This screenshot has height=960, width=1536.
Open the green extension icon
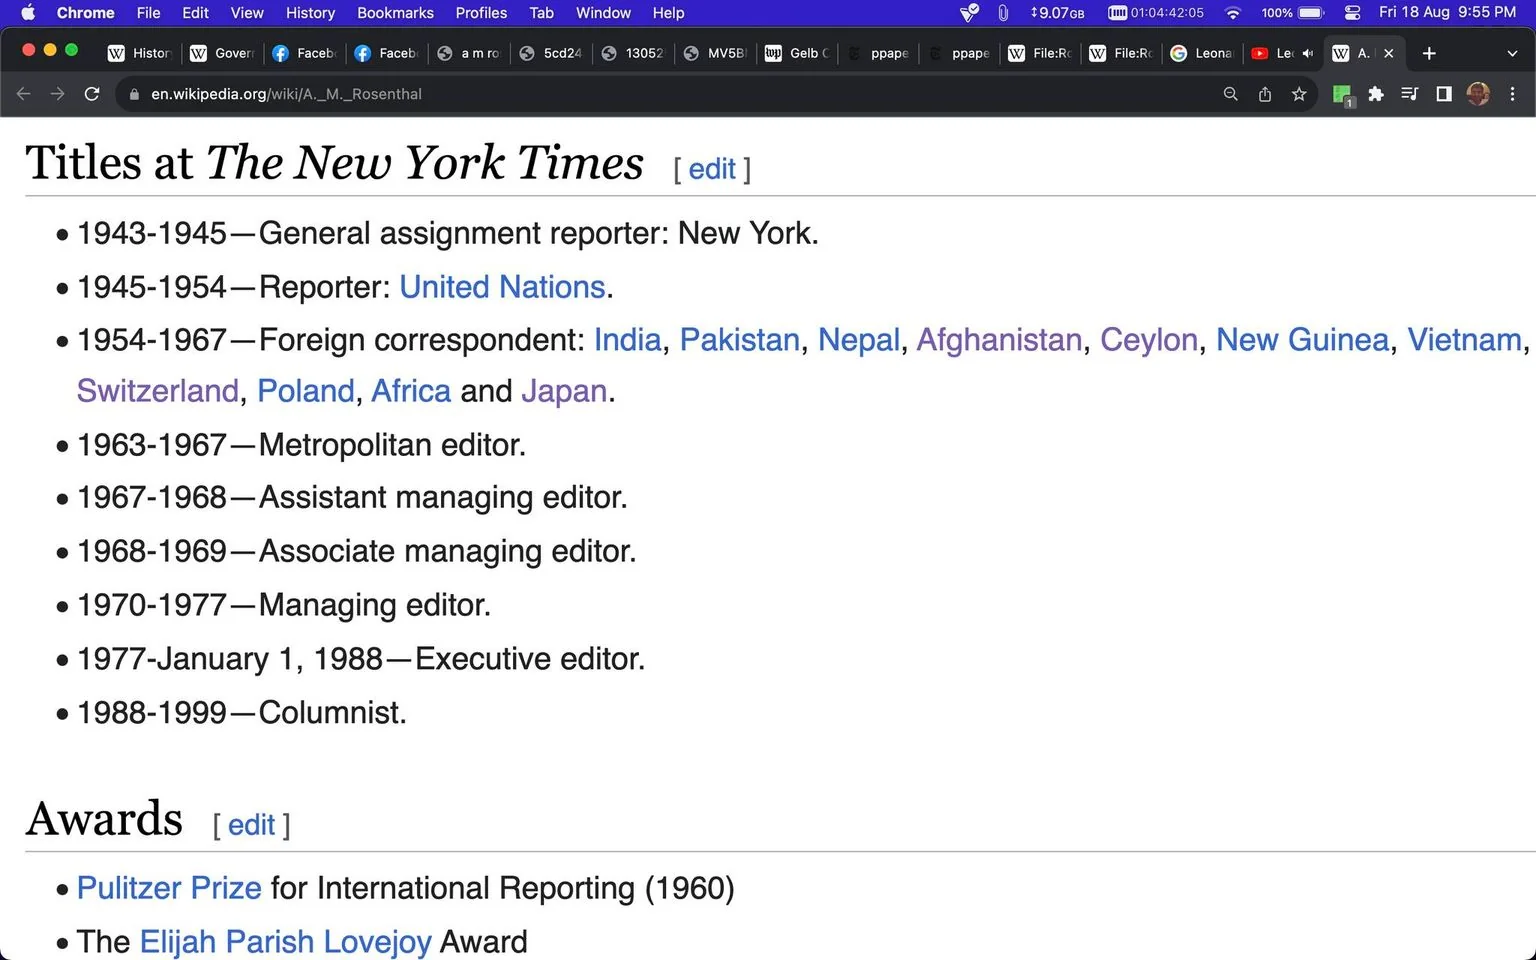1343,95
